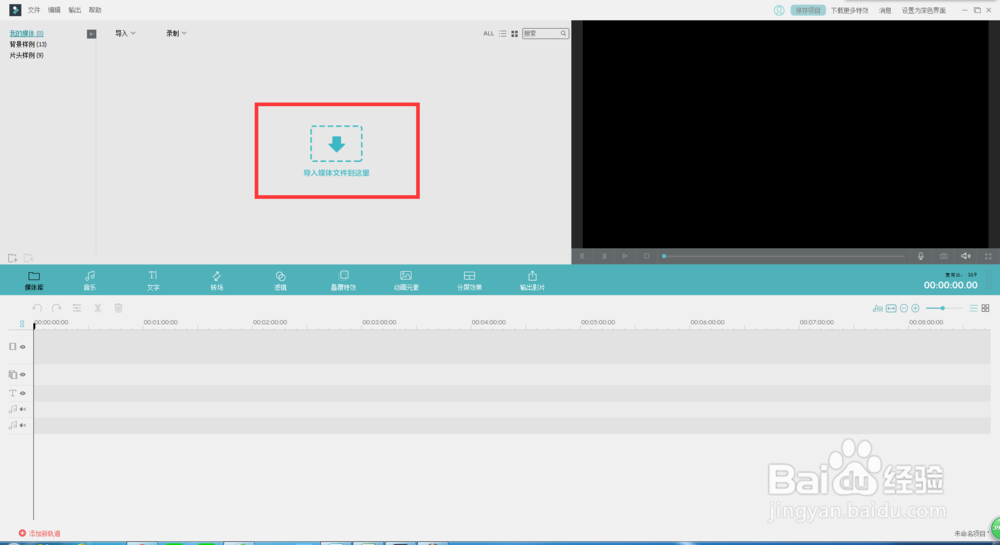1000x545 pixels.
Task: Click the video track film icon
Action: (12, 346)
